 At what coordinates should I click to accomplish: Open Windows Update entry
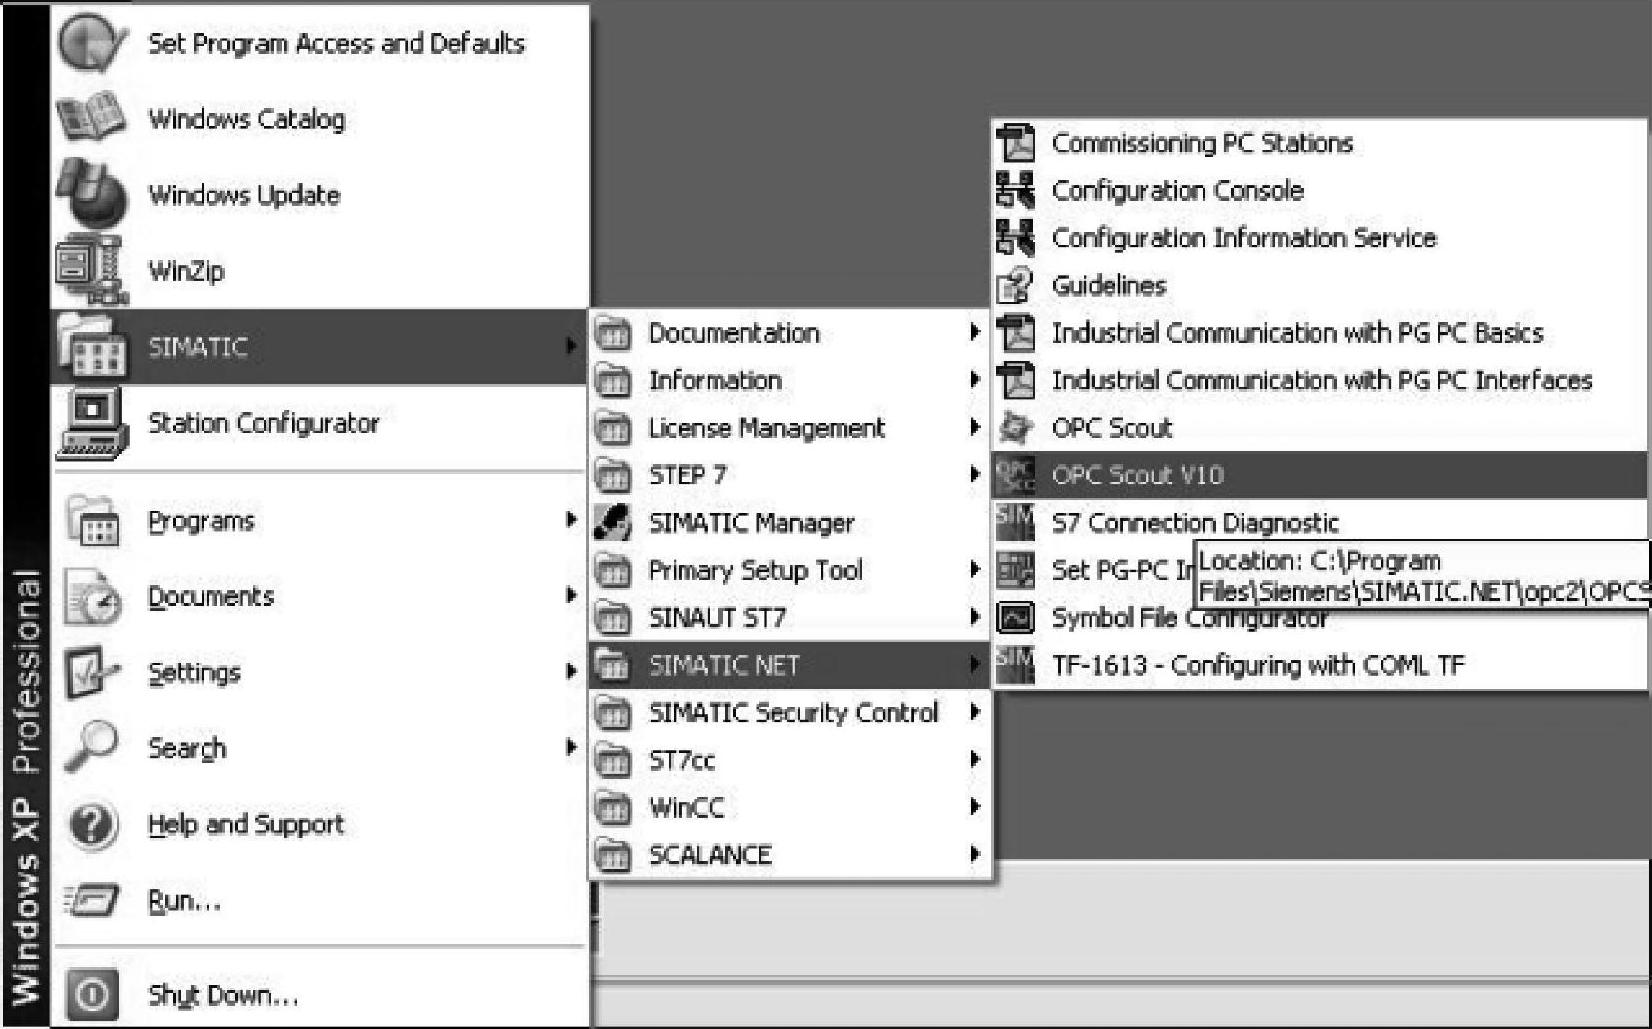coord(319,194)
